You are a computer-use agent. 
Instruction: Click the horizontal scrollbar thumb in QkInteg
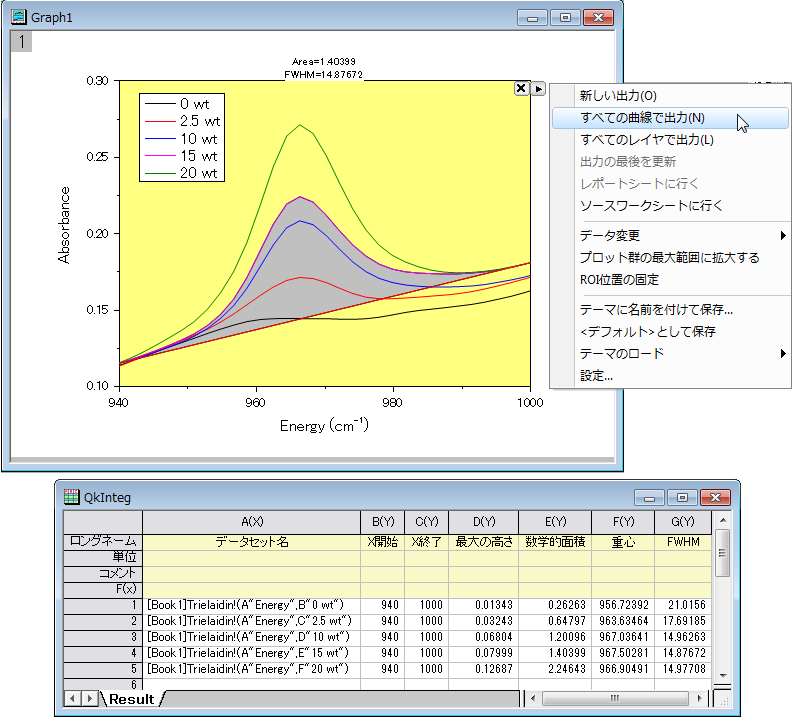tap(615, 699)
